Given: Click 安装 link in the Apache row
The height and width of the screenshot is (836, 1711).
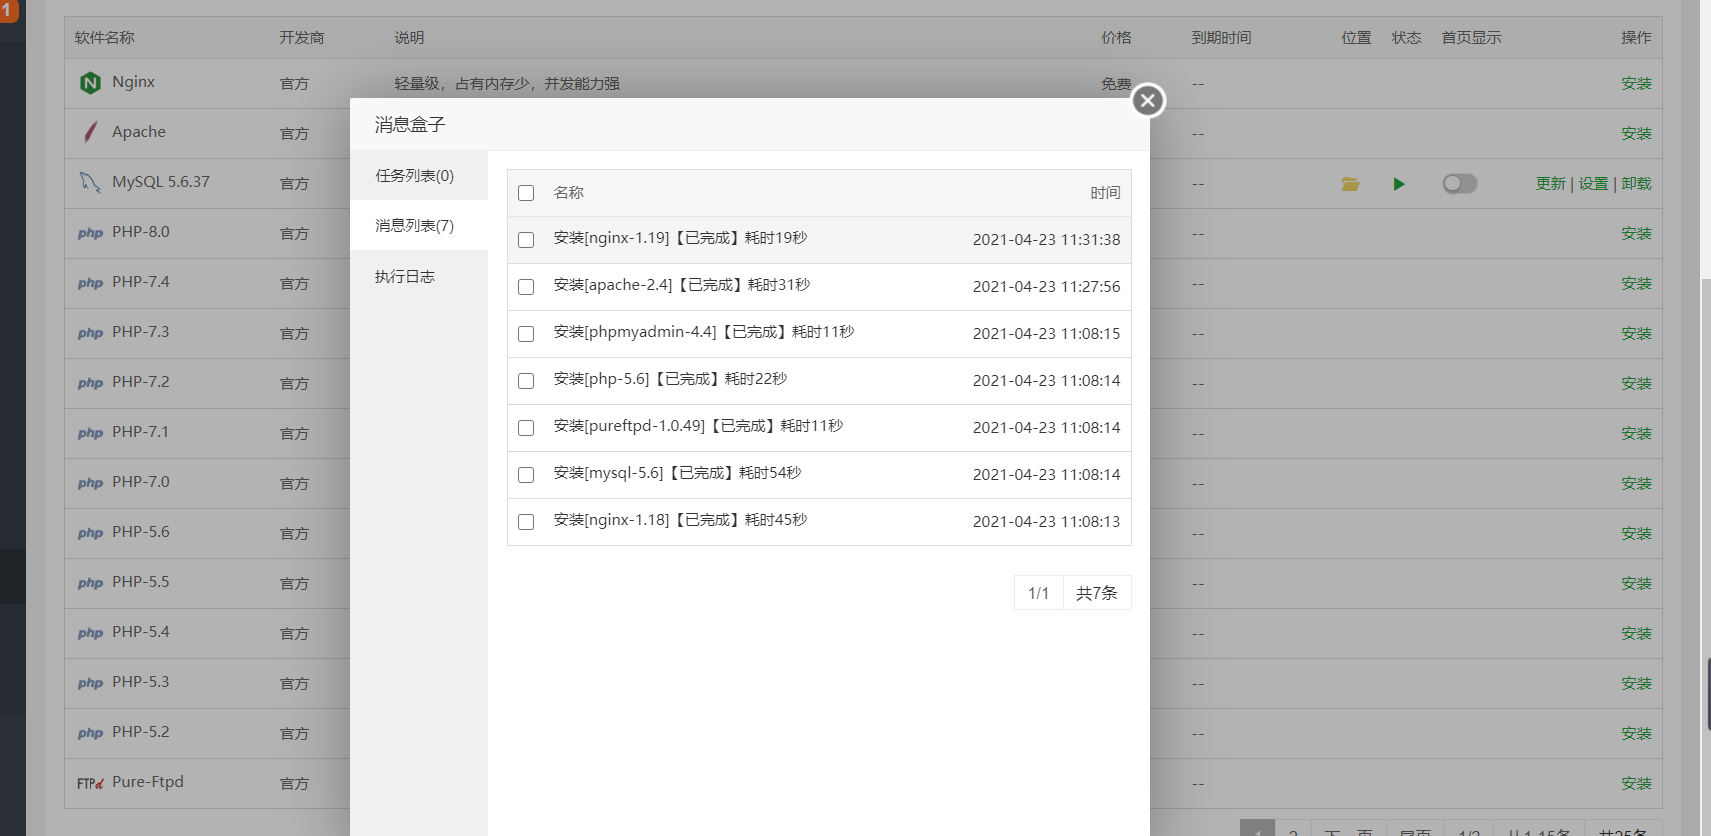Looking at the screenshot, I should tap(1636, 134).
